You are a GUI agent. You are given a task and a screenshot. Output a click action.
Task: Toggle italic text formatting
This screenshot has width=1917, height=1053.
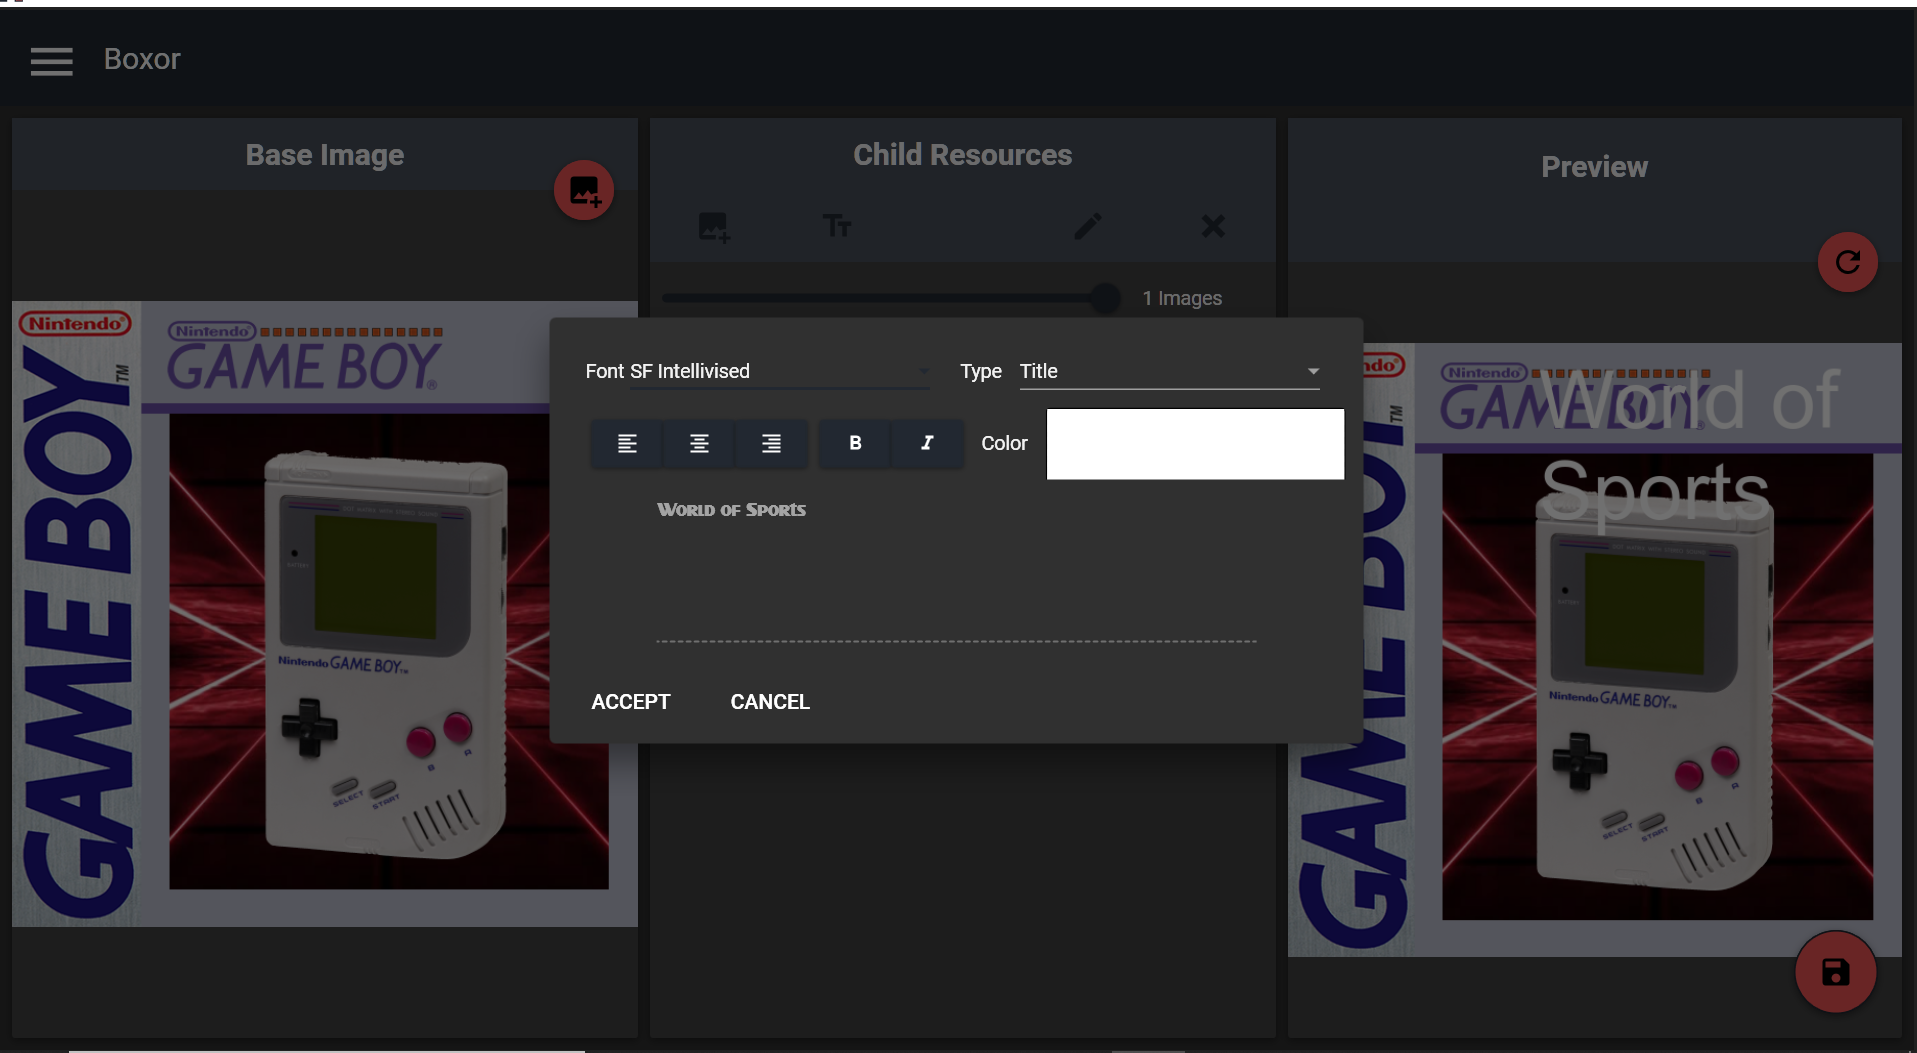927,443
